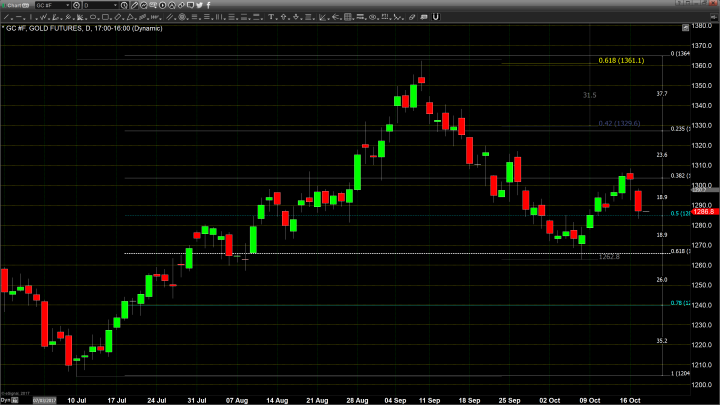Click the 0.42 (1329.6) label
Viewport: 720px width, 405px height.
[x=619, y=123]
